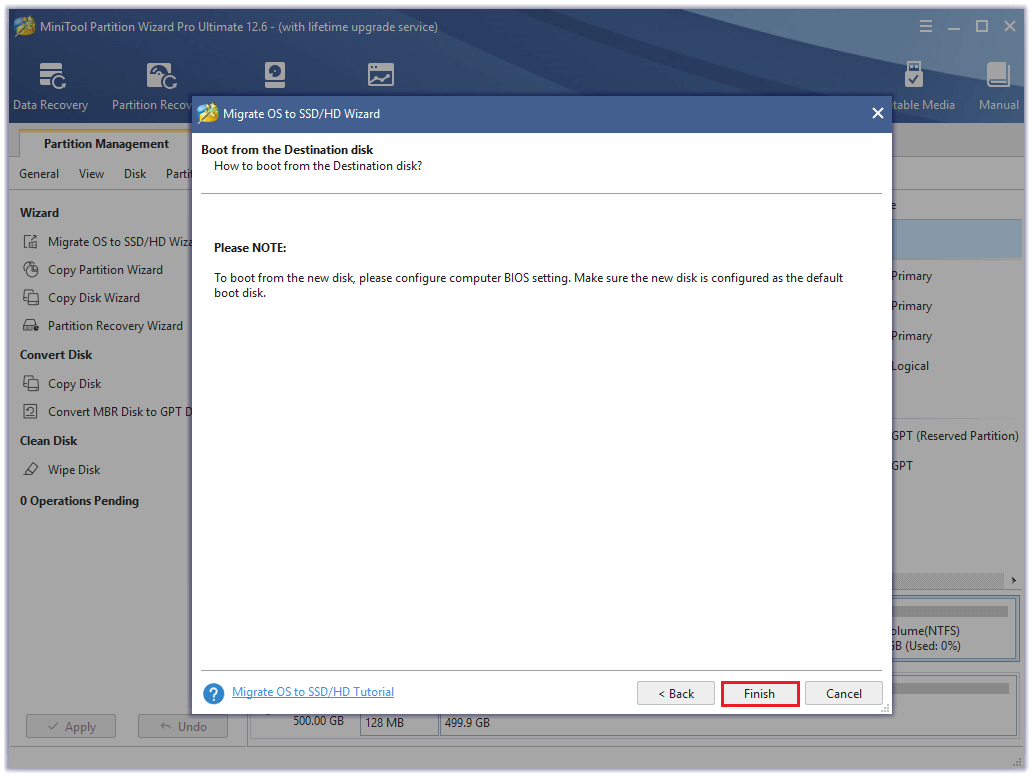Click the 'Please NOTE:' heading text
Image resolution: width=1033 pixels, height=776 pixels.
[x=250, y=248]
